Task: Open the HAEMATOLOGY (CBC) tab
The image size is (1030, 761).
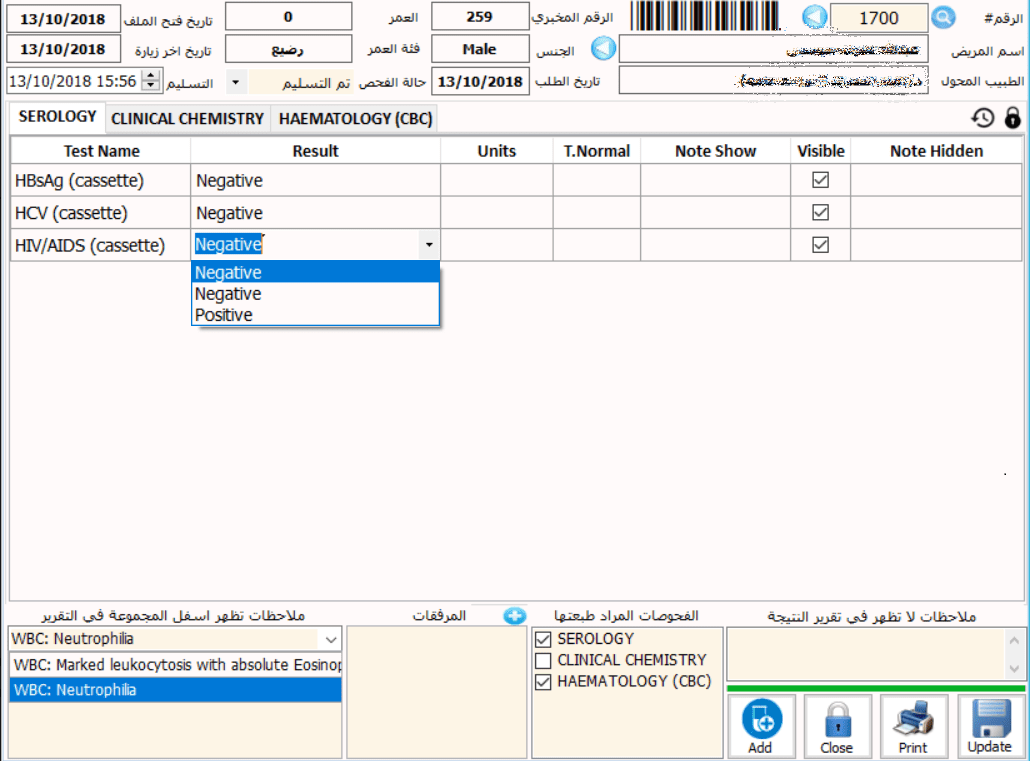Action: click(355, 119)
